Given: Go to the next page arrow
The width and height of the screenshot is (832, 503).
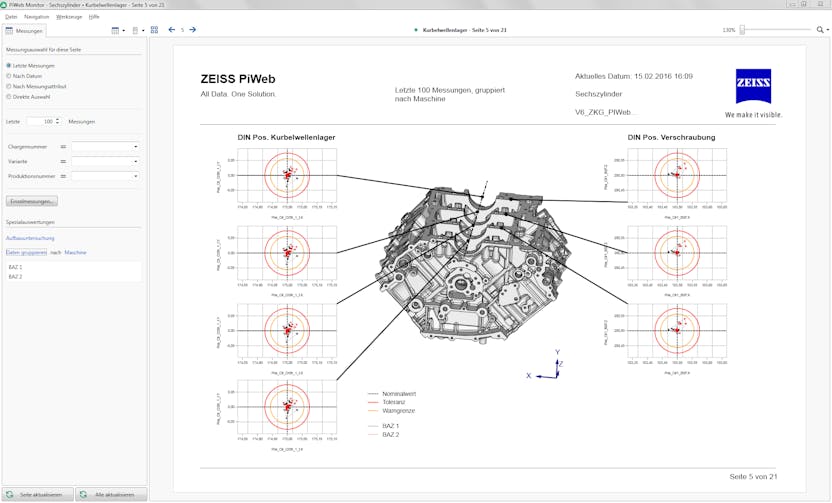Looking at the screenshot, I should coord(193,30).
